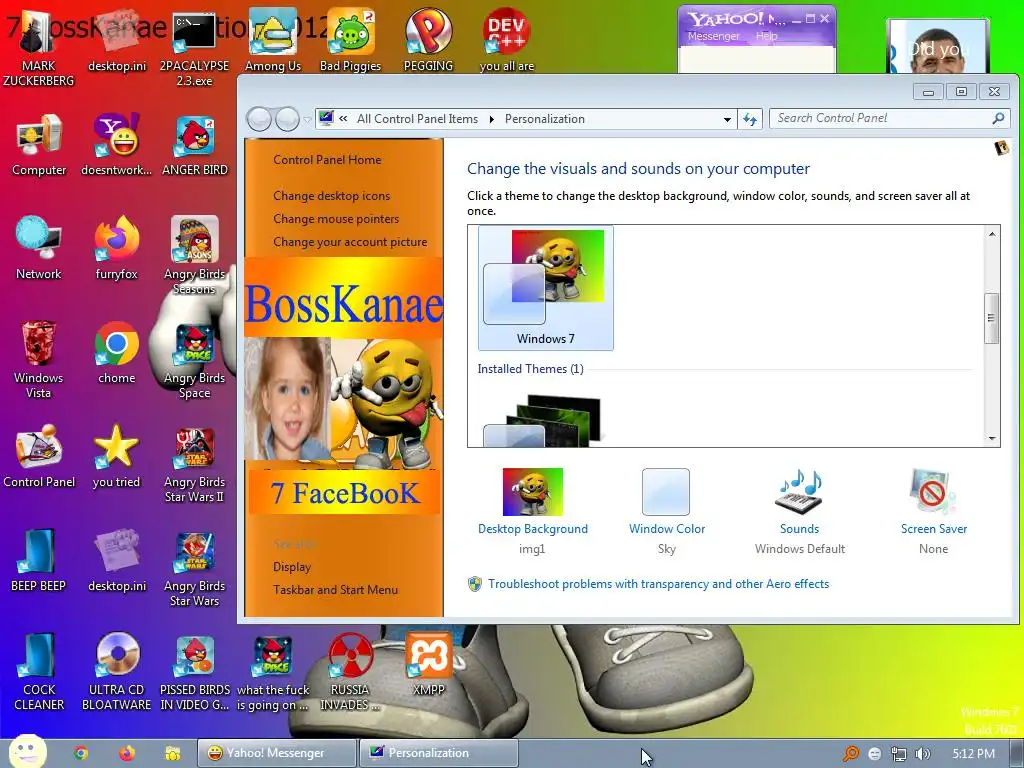Screen dimensions: 1024x768
Task: Open the ANGER BIRD shortcut
Action: [x=195, y=145]
